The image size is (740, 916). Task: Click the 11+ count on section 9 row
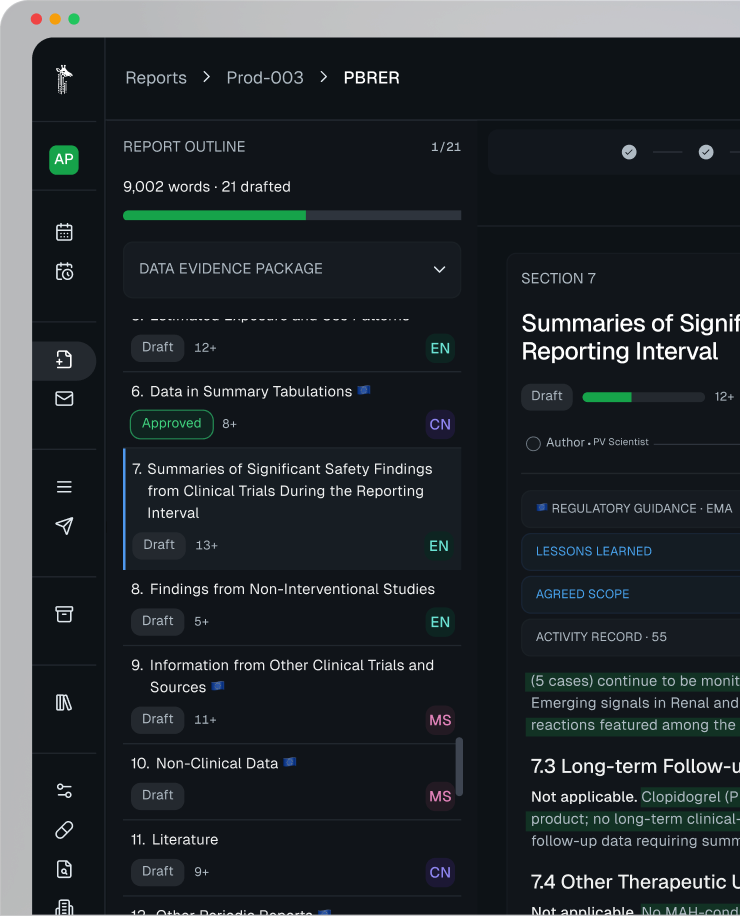pyautogui.click(x=206, y=720)
